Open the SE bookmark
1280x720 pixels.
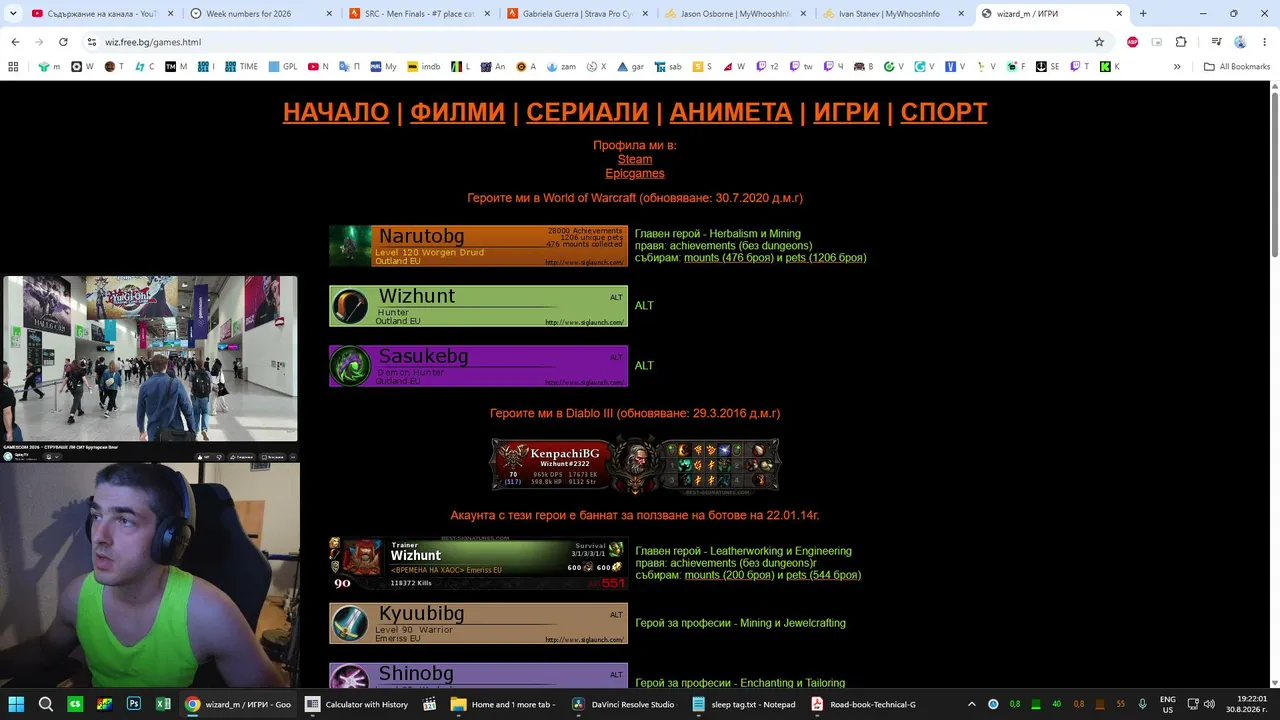coord(1047,67)
